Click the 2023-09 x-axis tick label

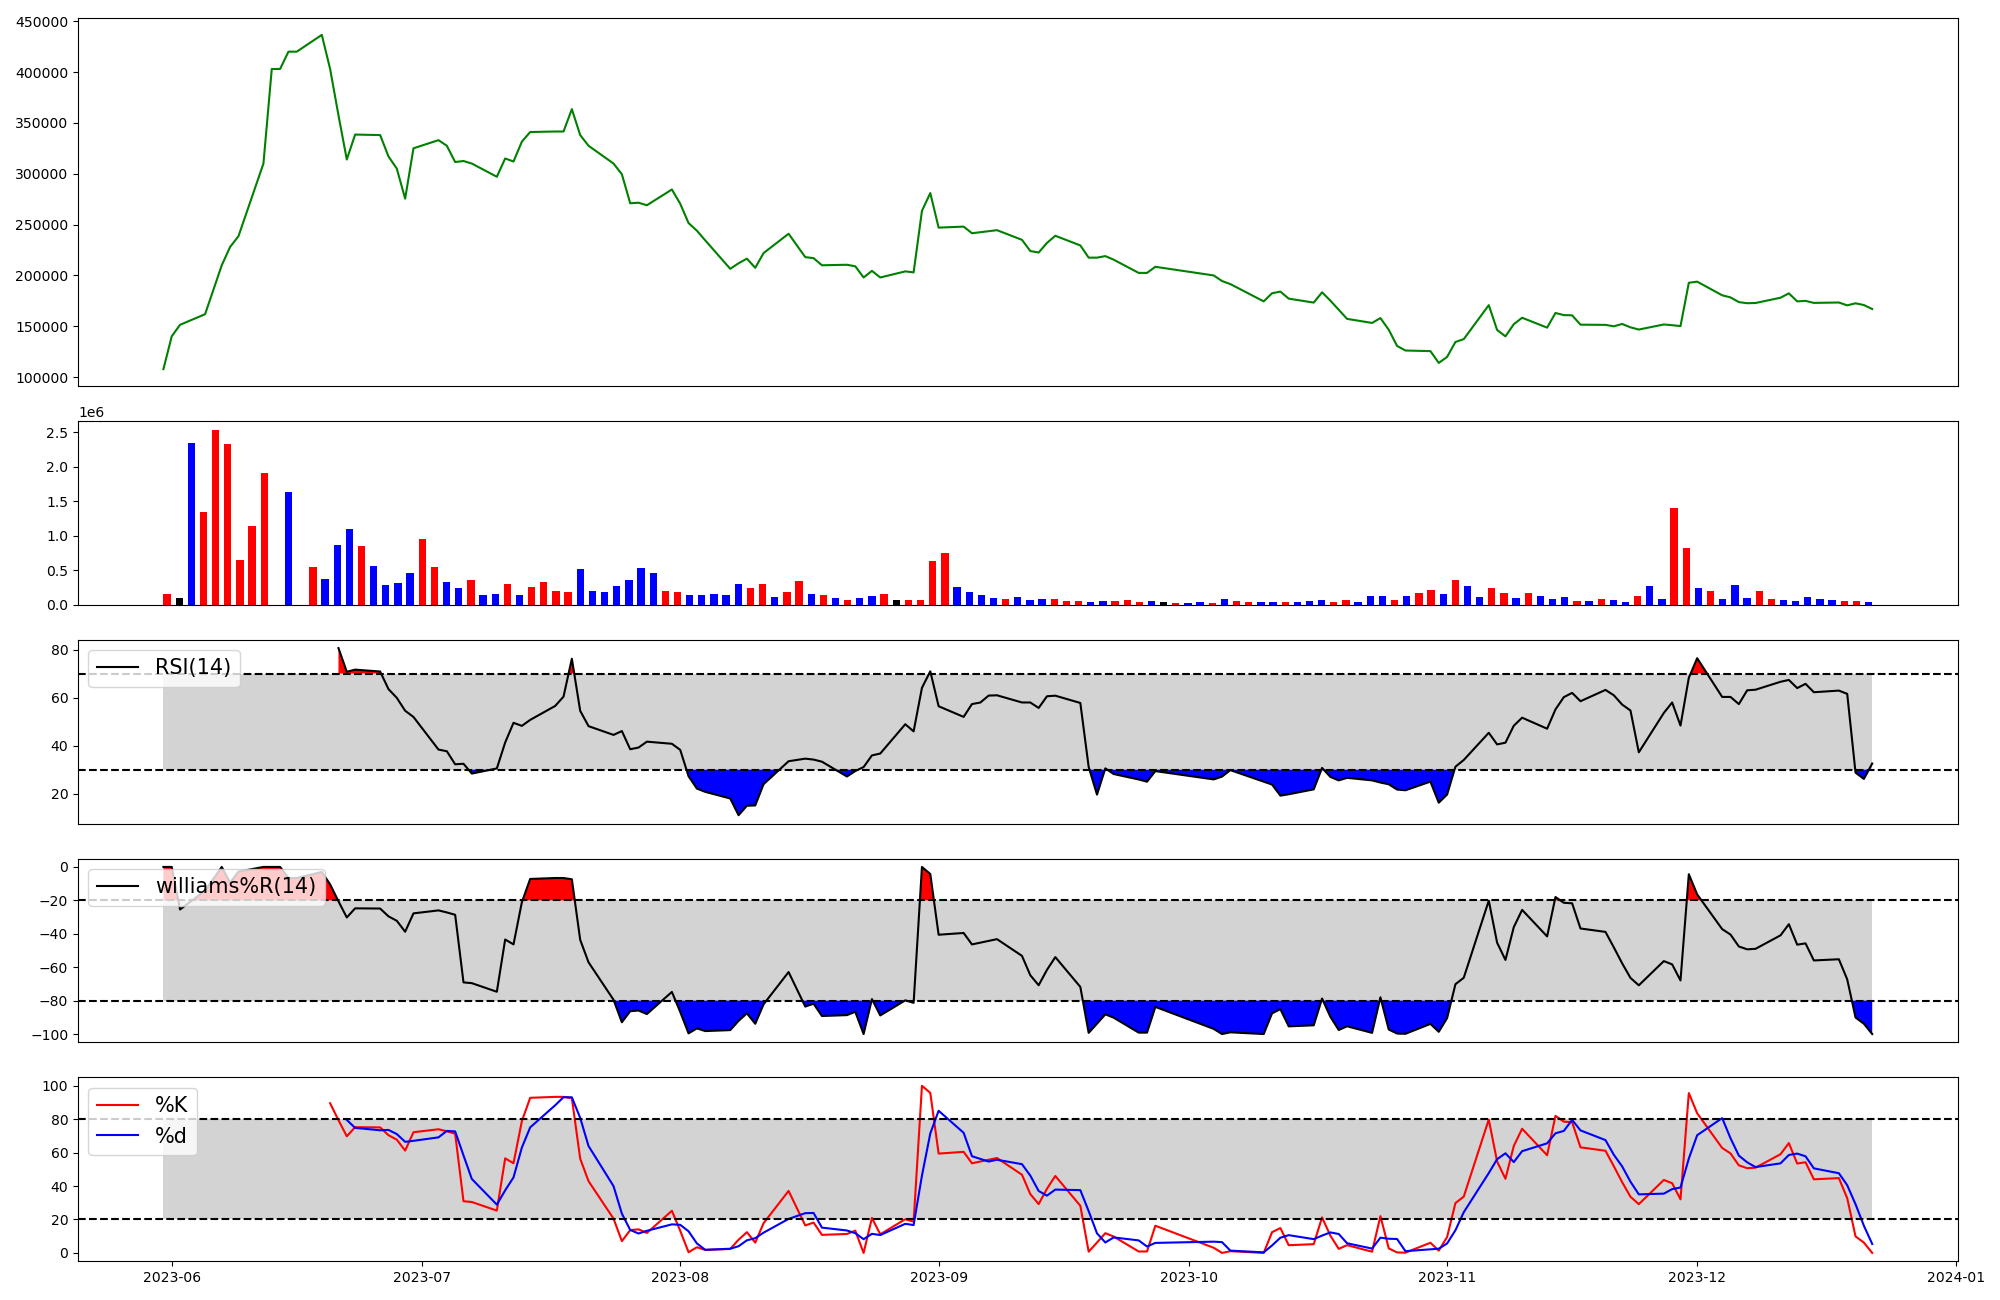pos(939,1277)
